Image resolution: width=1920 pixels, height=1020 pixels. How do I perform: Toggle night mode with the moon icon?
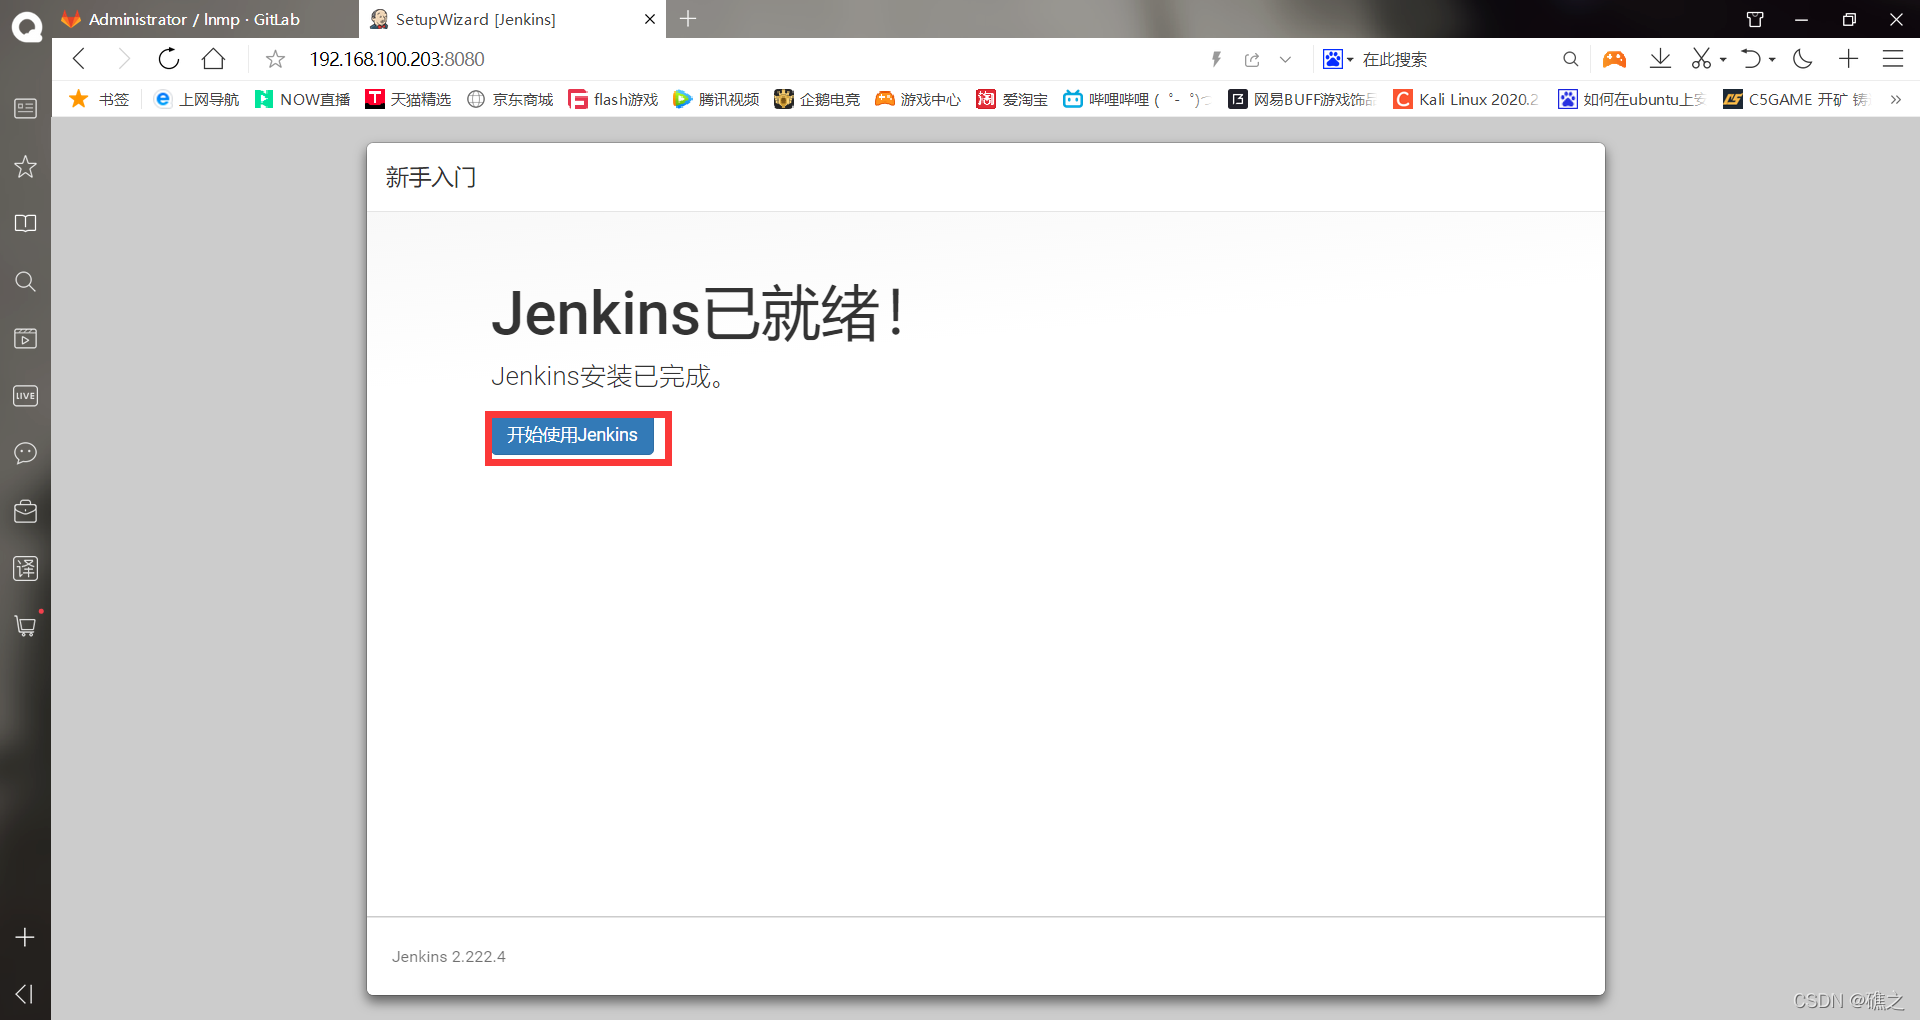[1803, 59]
